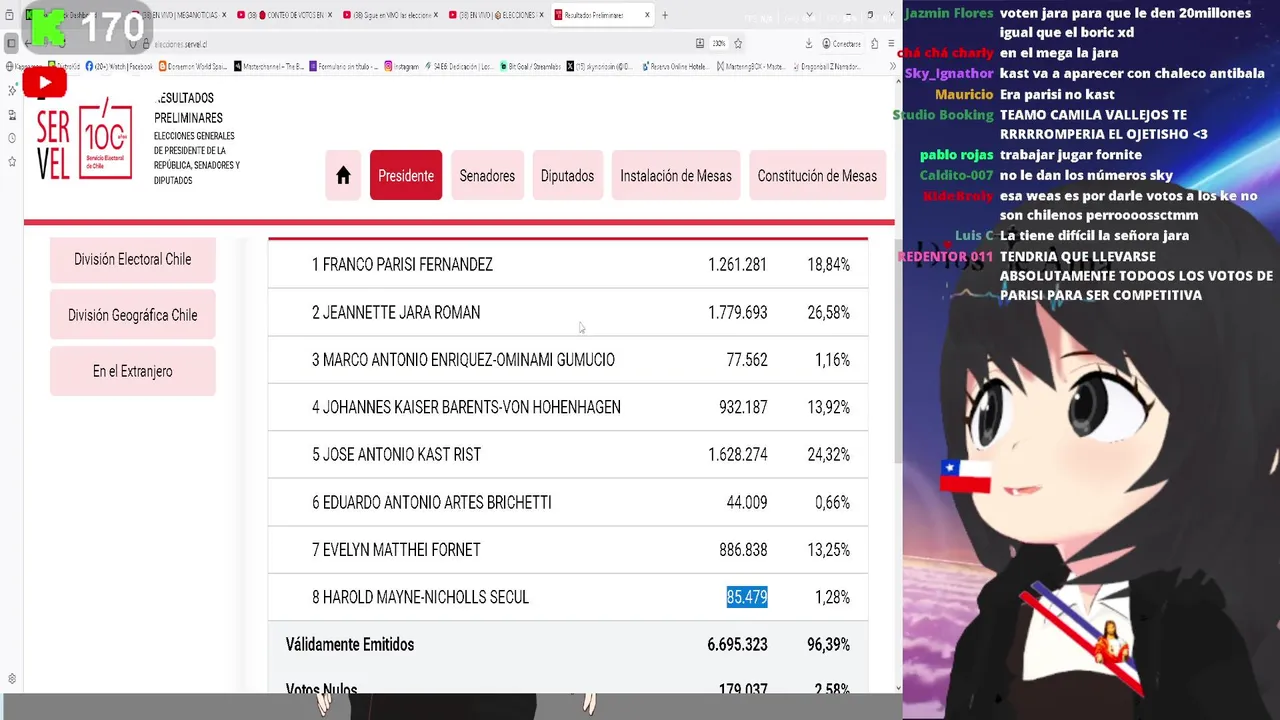Click the 1 FRANCO PARISI FERNANDEZ row
Image resolution: width=1280 pixels, height=720 pixels.
tap(568, 265)
